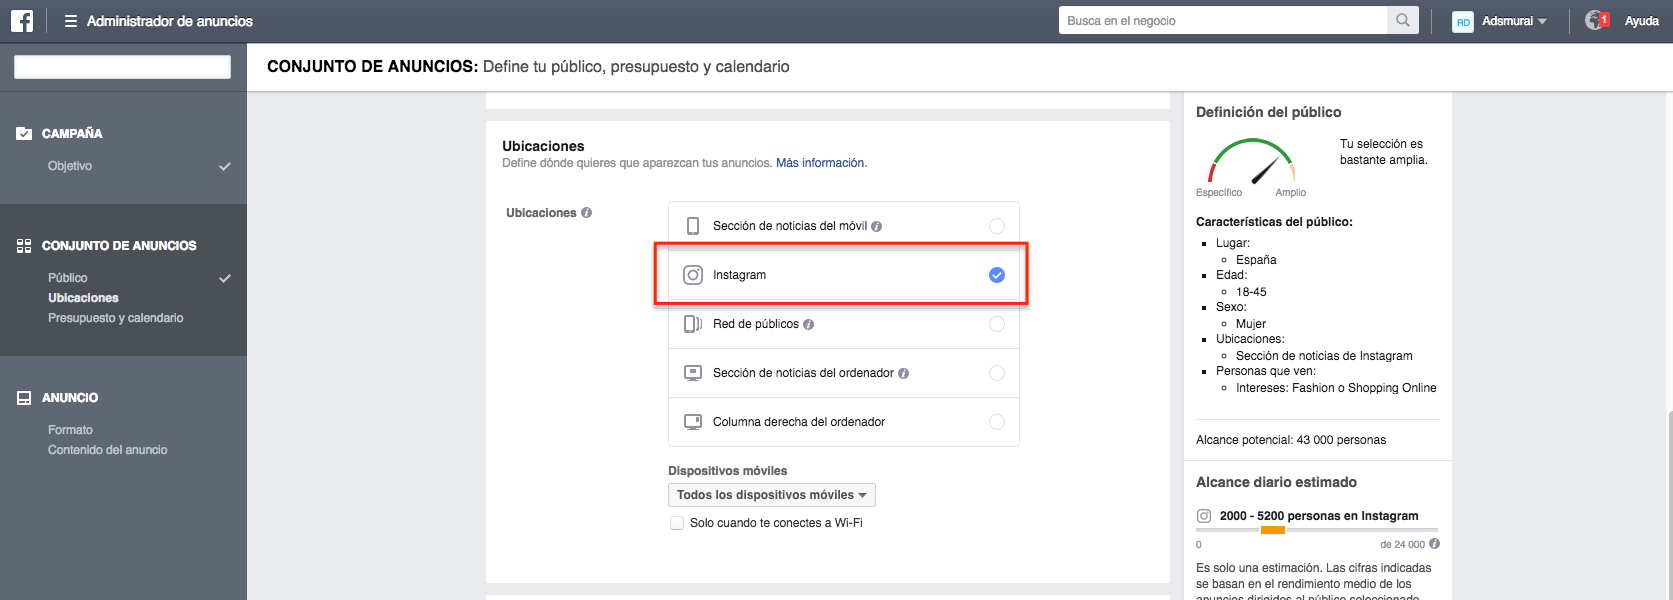Click info icon next to de 24 000
The width and height of the screenshot is (1673, 600).
1434,544
